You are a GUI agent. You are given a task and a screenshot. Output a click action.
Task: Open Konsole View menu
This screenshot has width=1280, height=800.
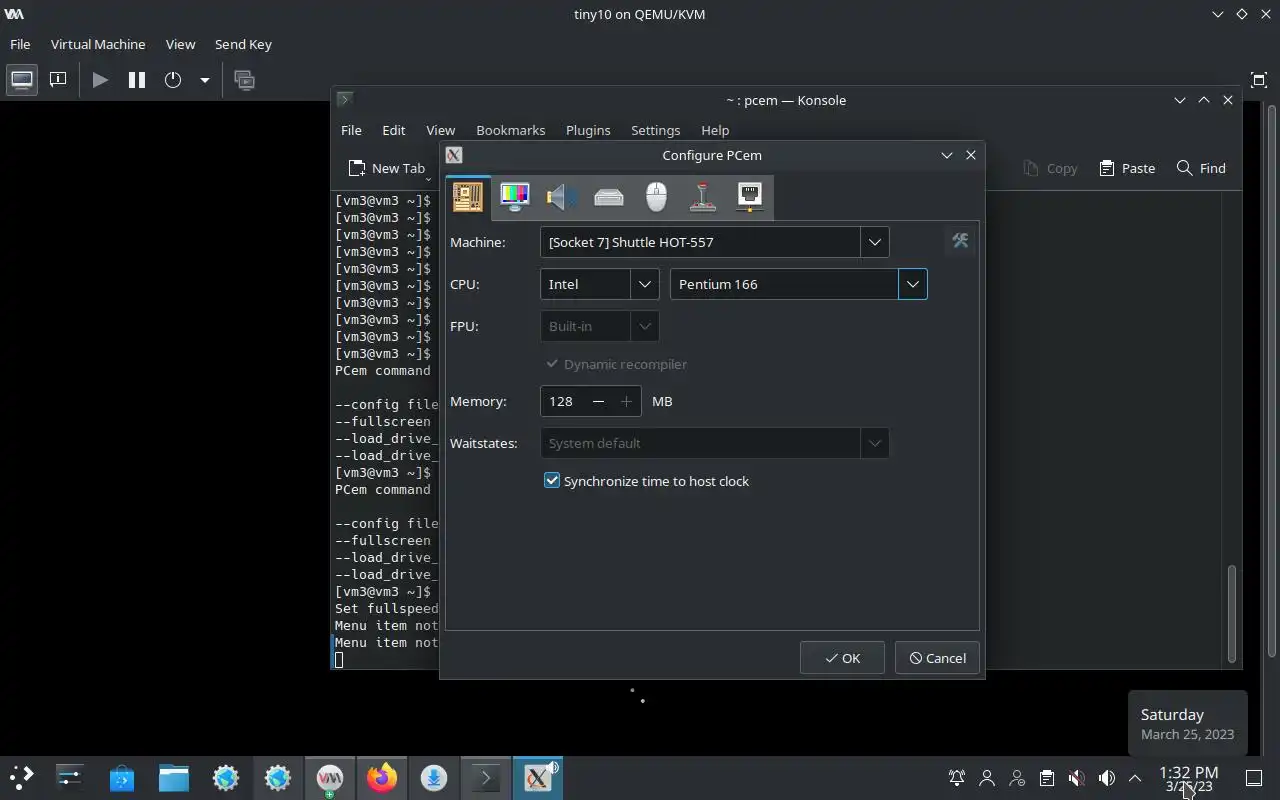[x=440, y=130]
